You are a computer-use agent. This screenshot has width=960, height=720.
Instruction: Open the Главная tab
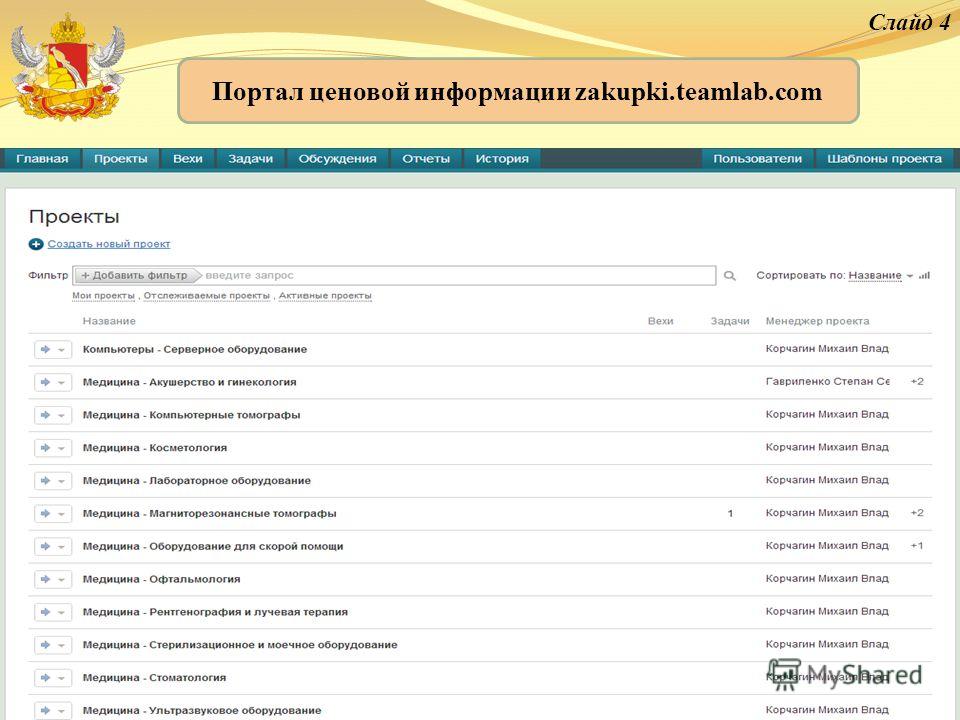pos(42,159)
